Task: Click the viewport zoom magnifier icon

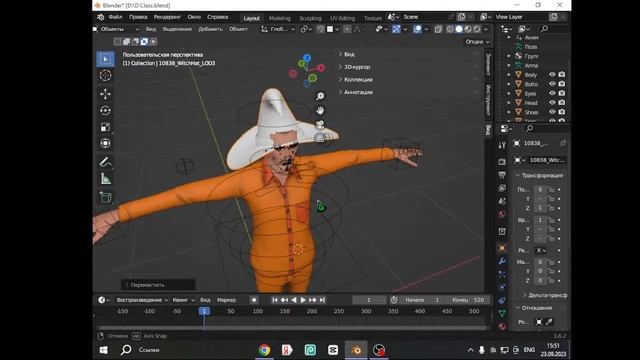Action: point(320,96)
